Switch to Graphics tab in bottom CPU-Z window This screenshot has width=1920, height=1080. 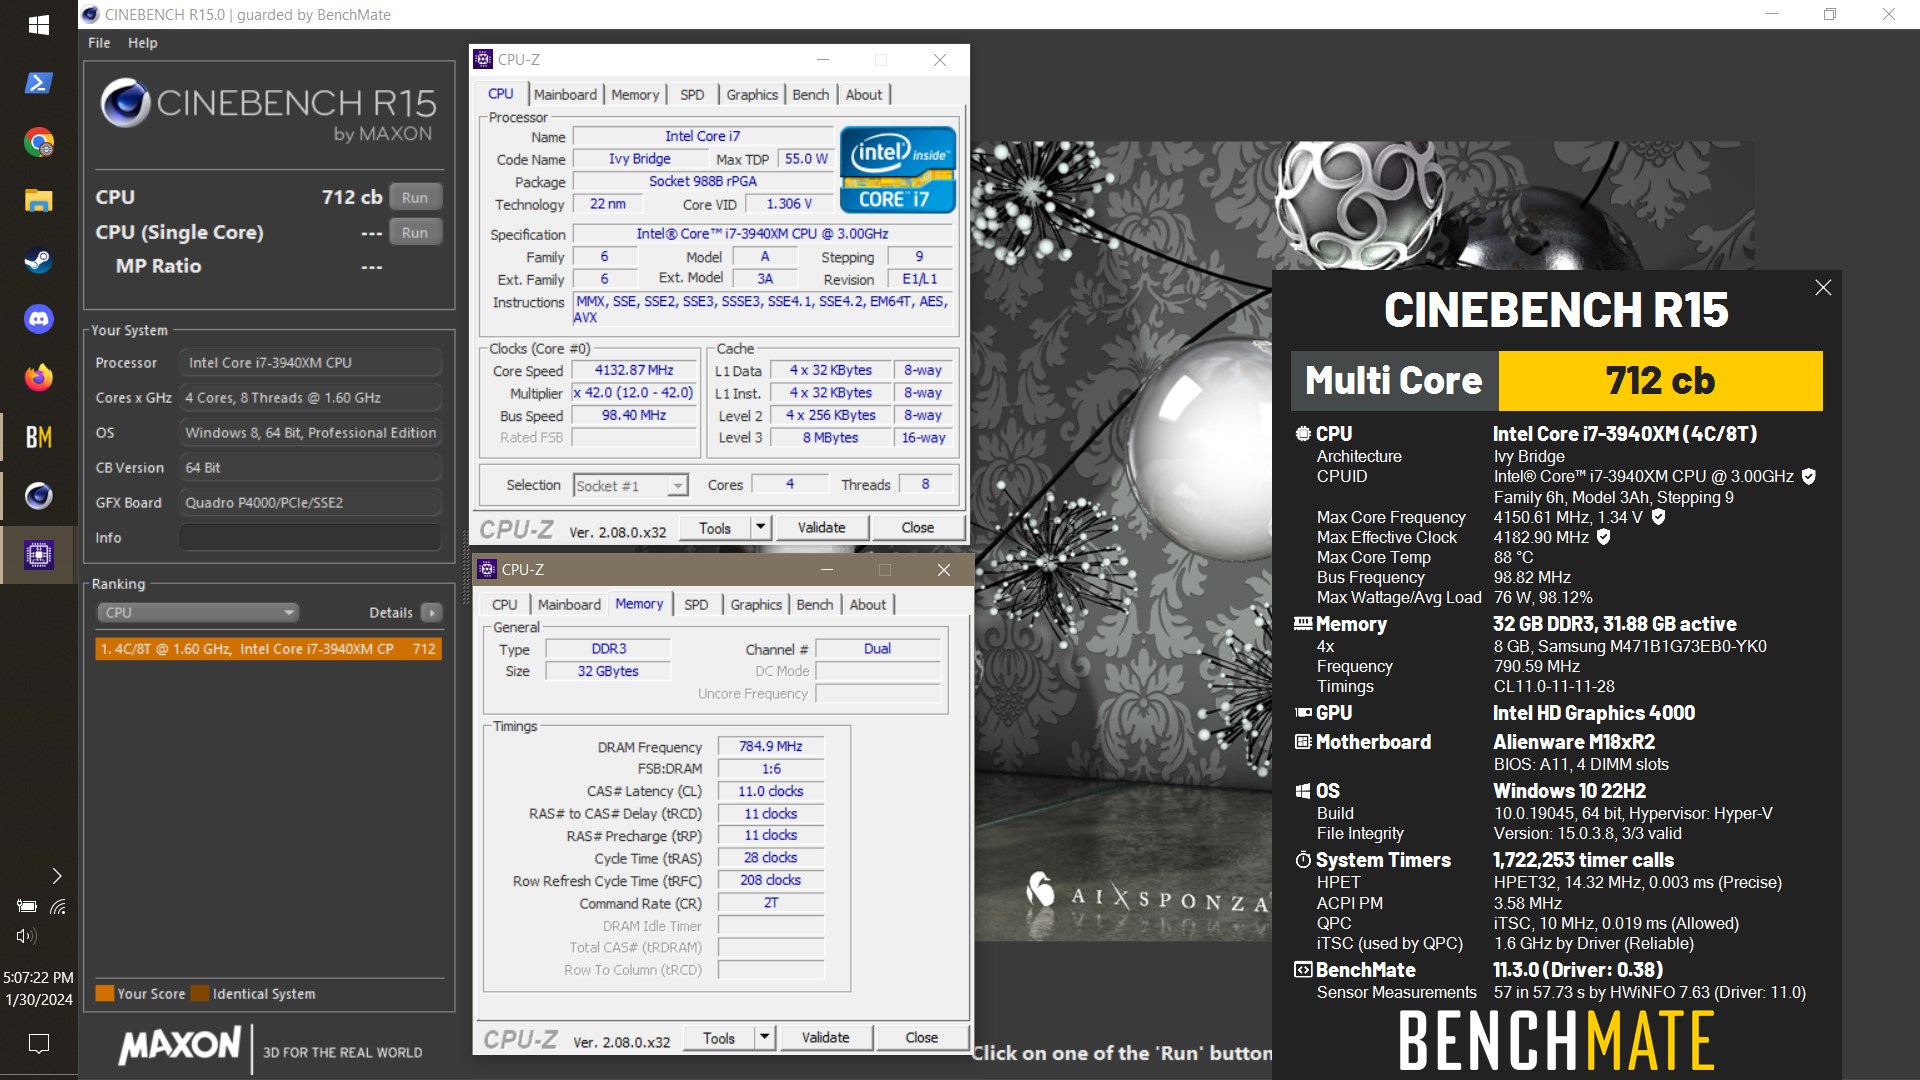pyautogui.click(x=756, y=604)
